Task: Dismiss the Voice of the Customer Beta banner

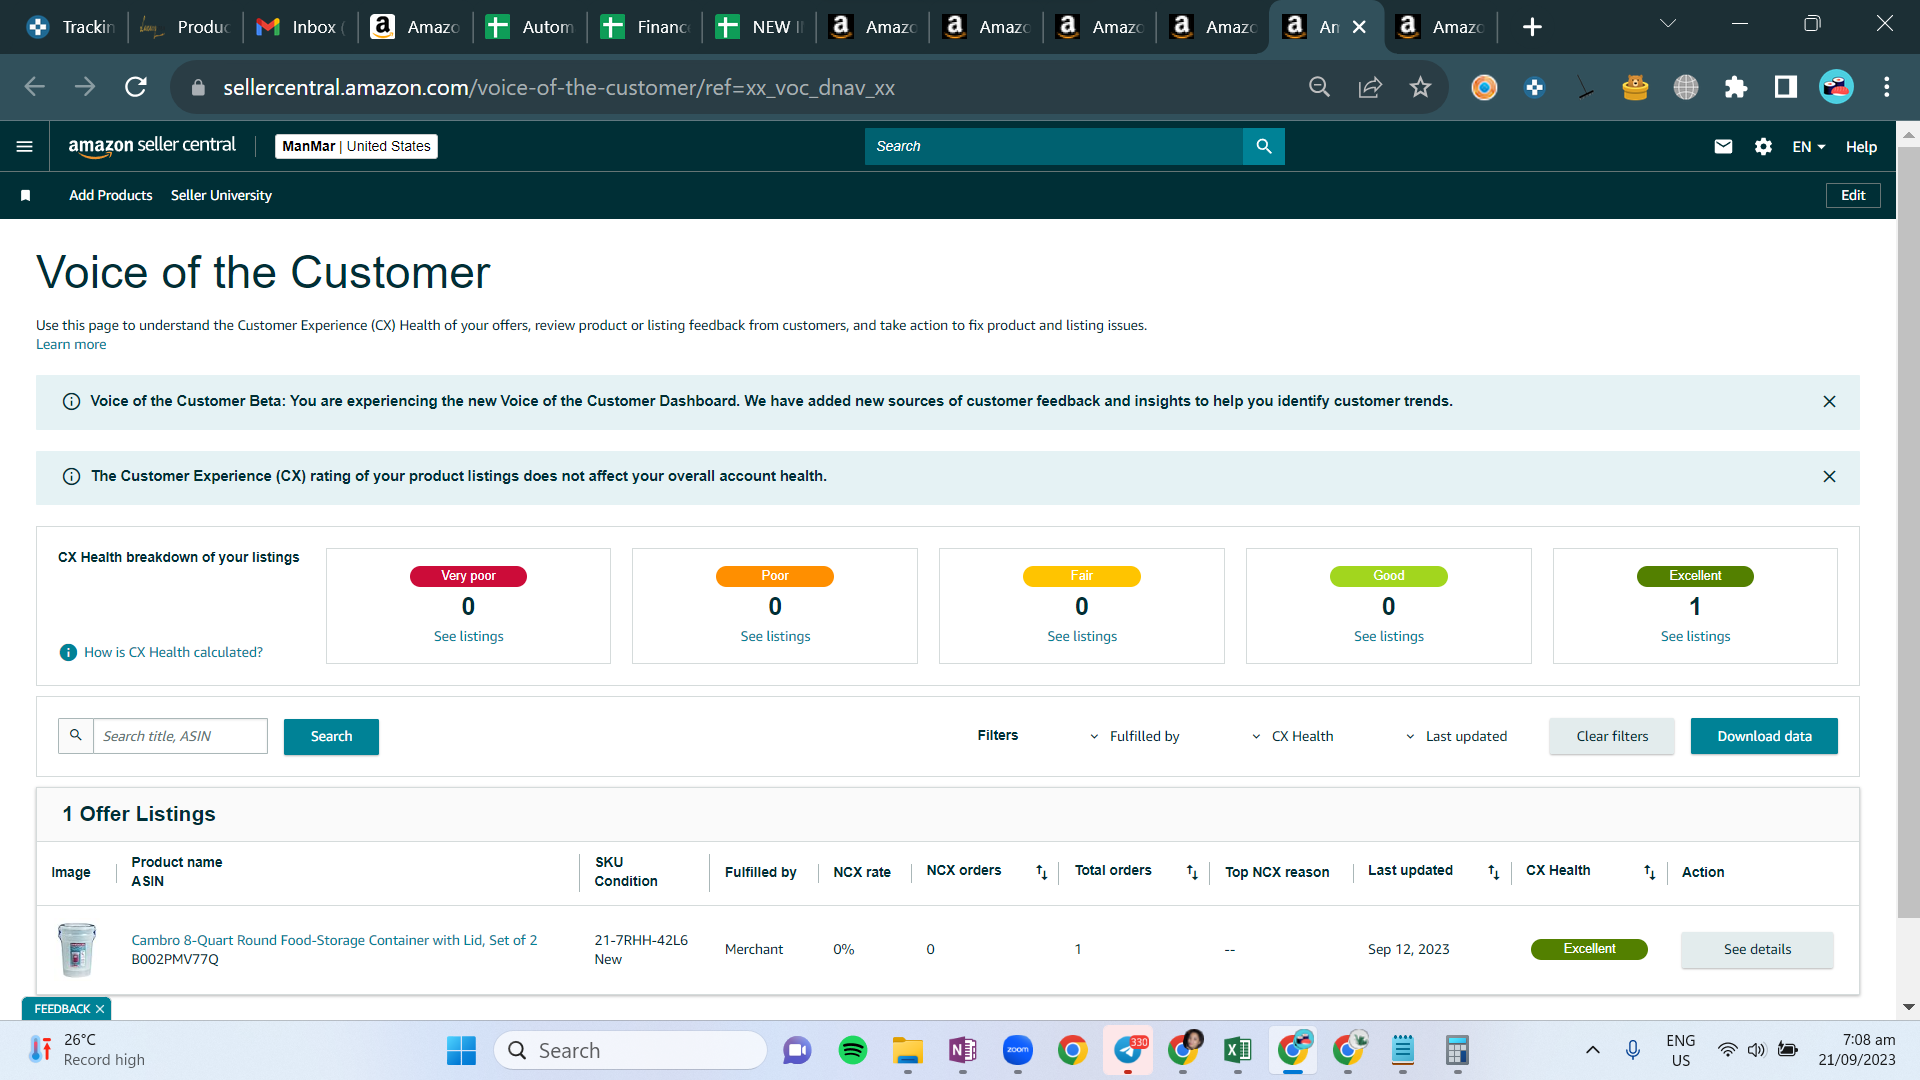Action: [x=1829, y=402]
